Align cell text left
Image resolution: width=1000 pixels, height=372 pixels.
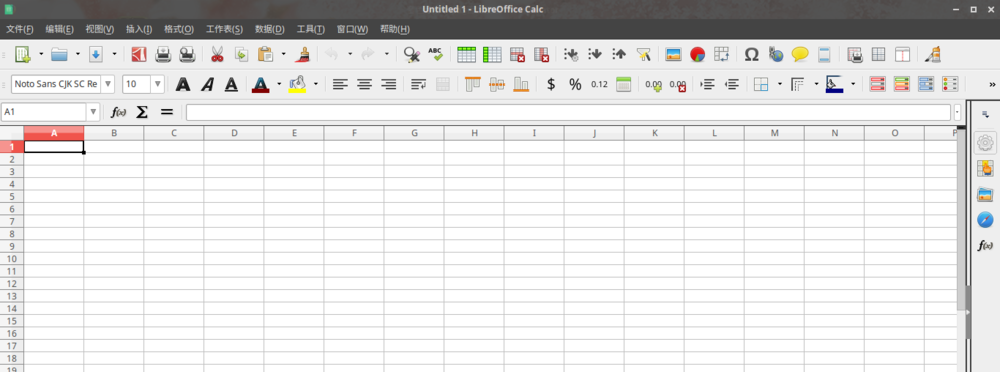coord(341,84)
